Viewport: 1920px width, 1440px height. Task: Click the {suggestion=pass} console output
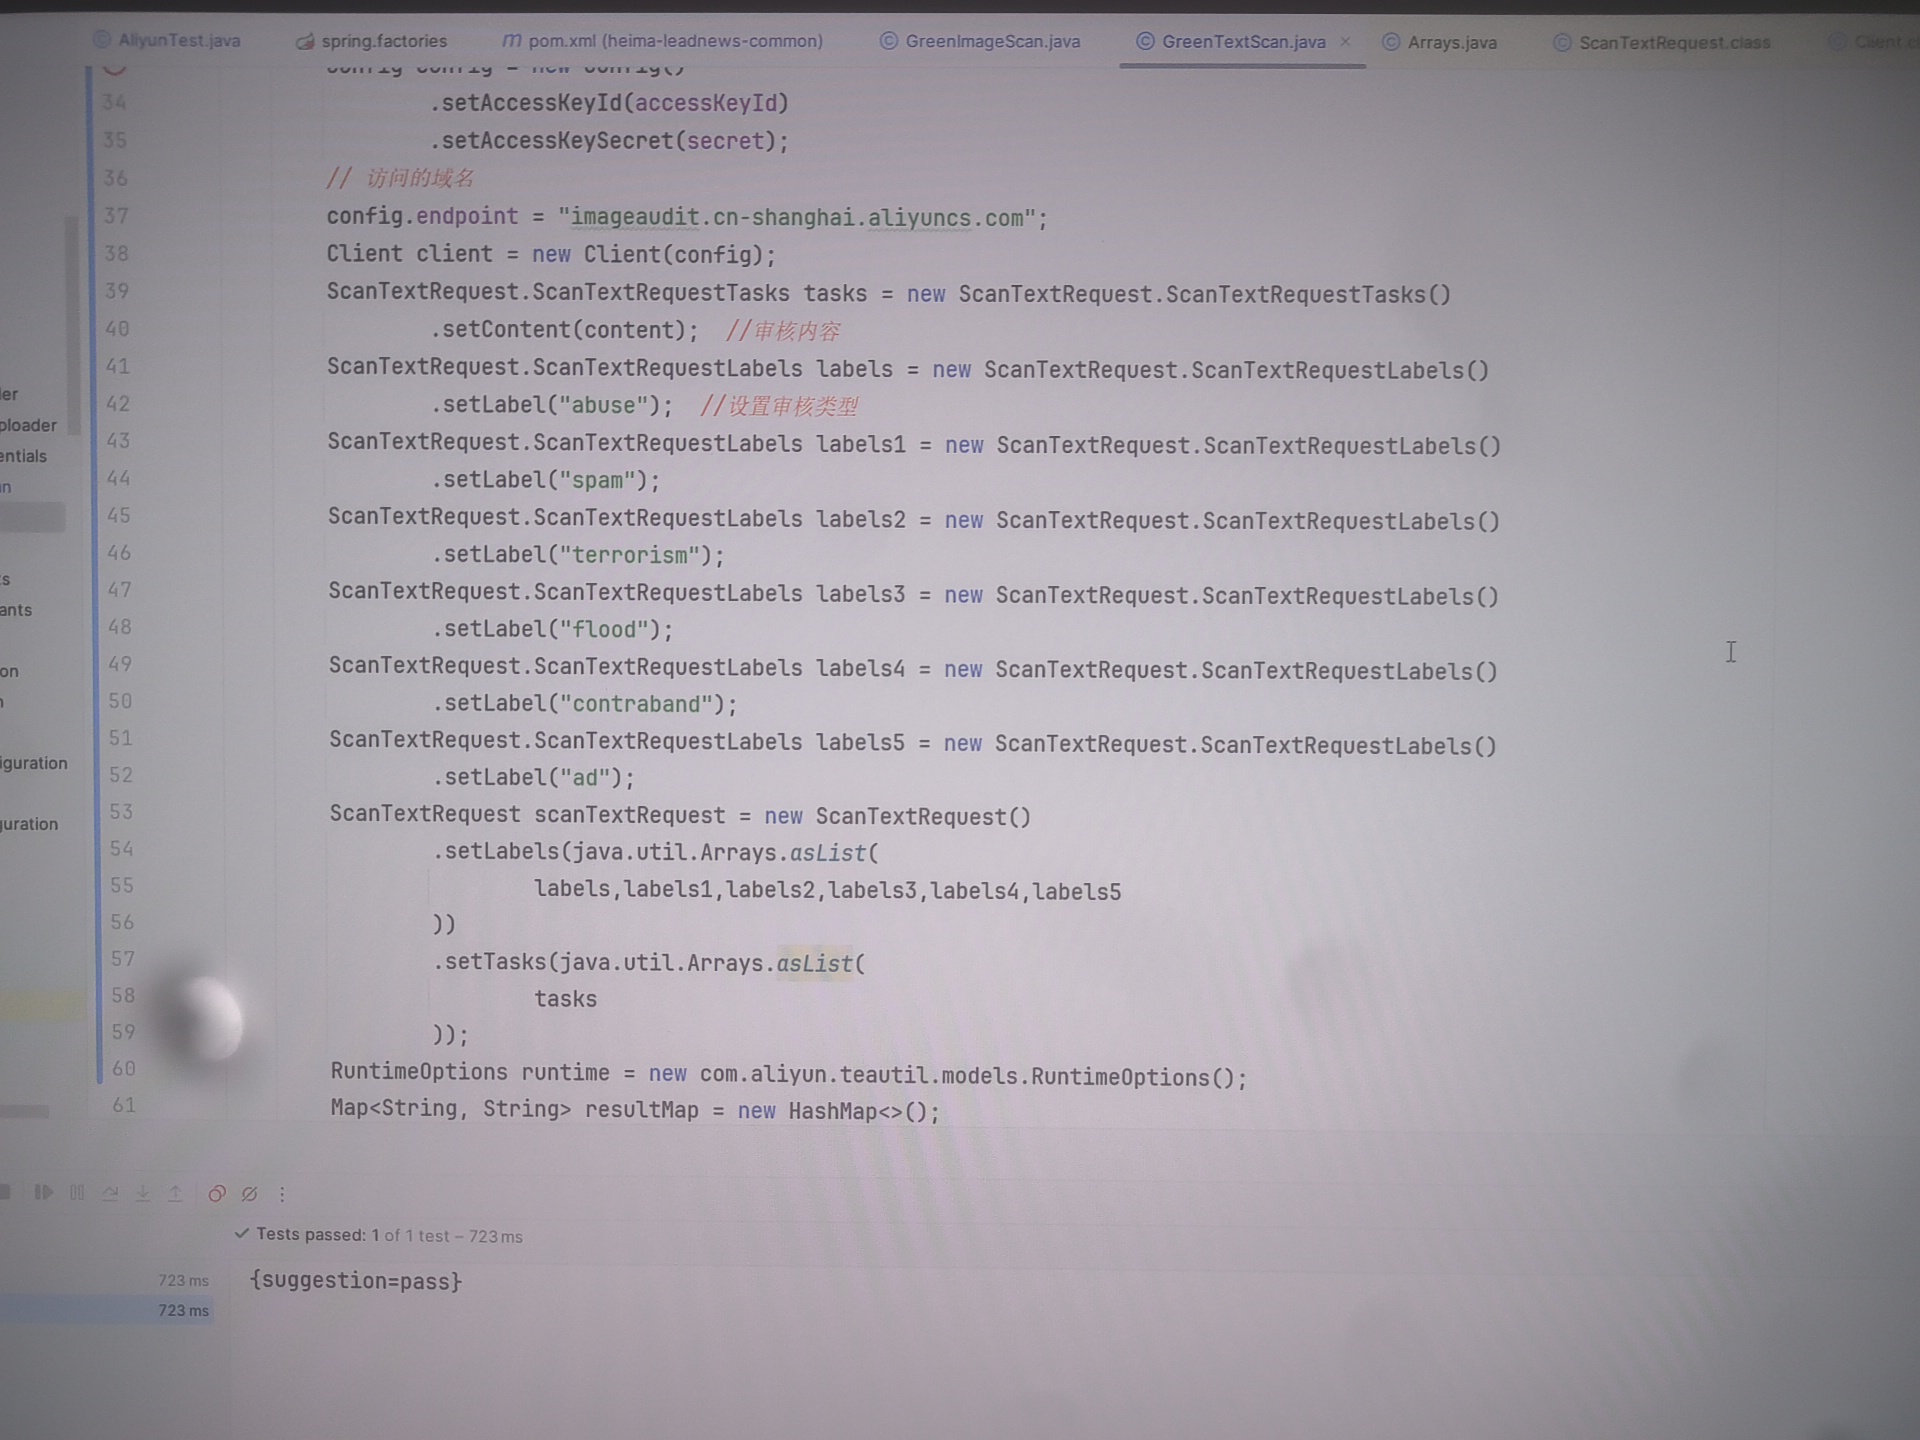[356, 1281]
